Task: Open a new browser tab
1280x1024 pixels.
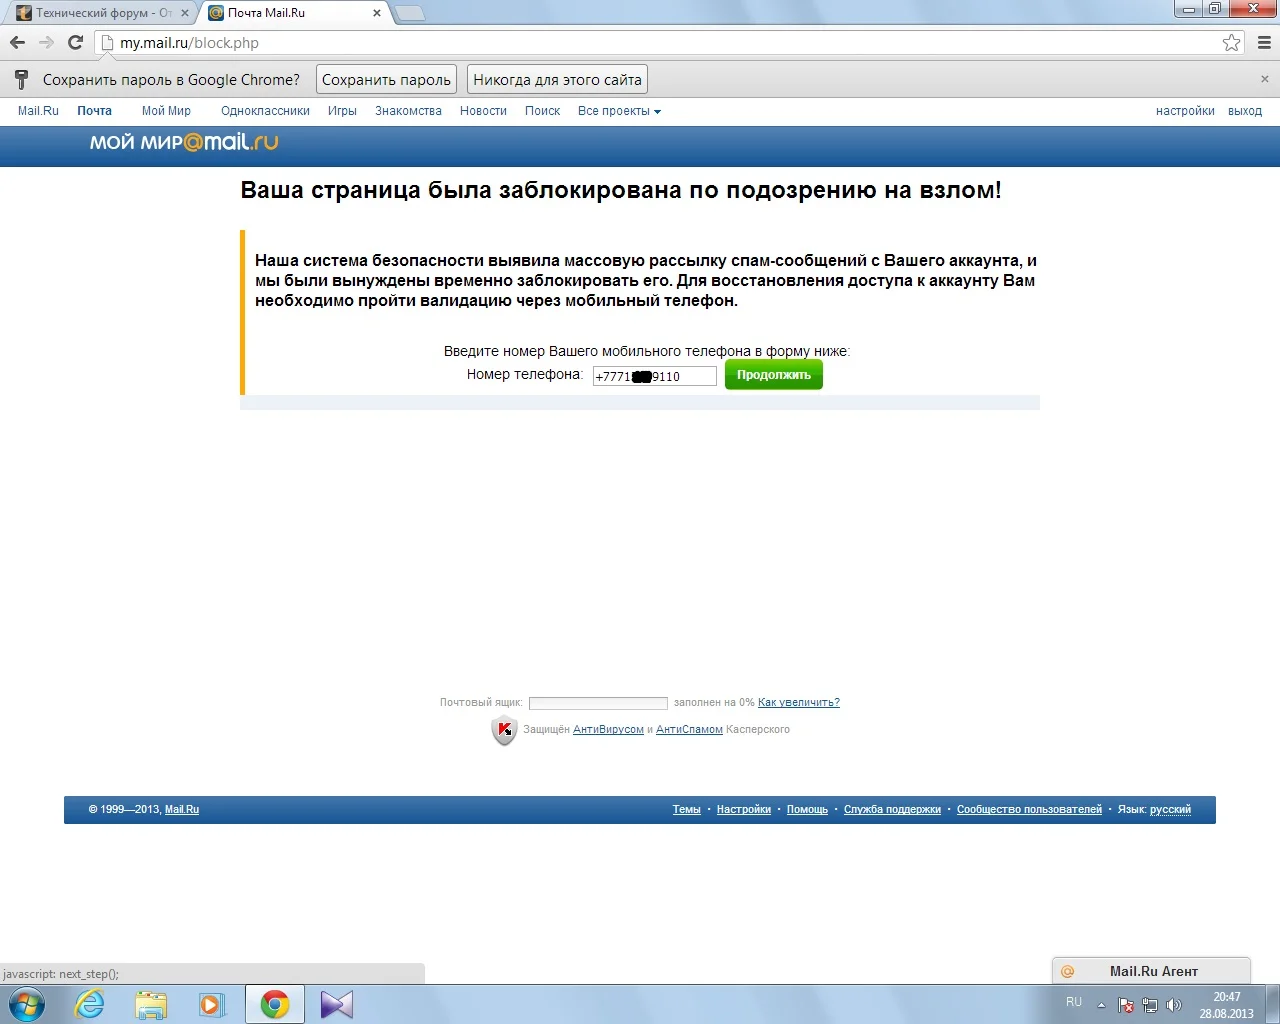Action: coord(410,13)
